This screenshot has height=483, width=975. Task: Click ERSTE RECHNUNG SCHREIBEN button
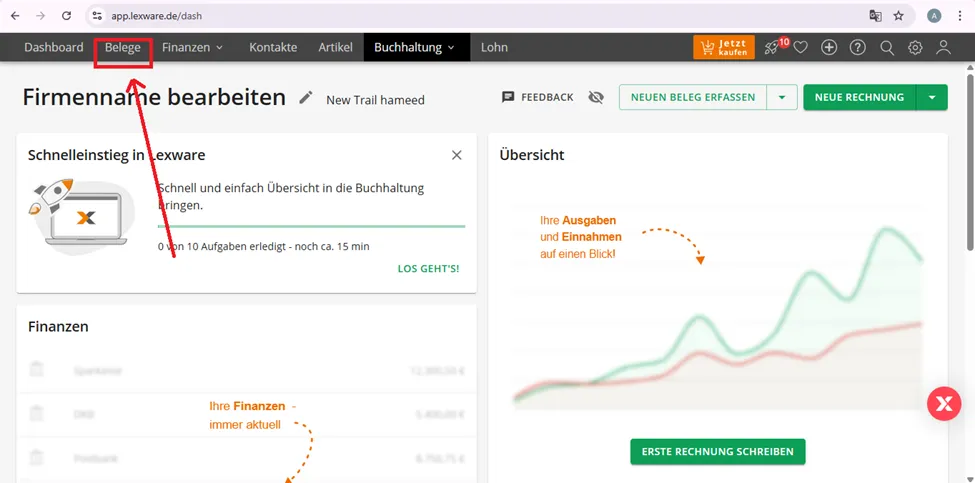pos(718,452)
